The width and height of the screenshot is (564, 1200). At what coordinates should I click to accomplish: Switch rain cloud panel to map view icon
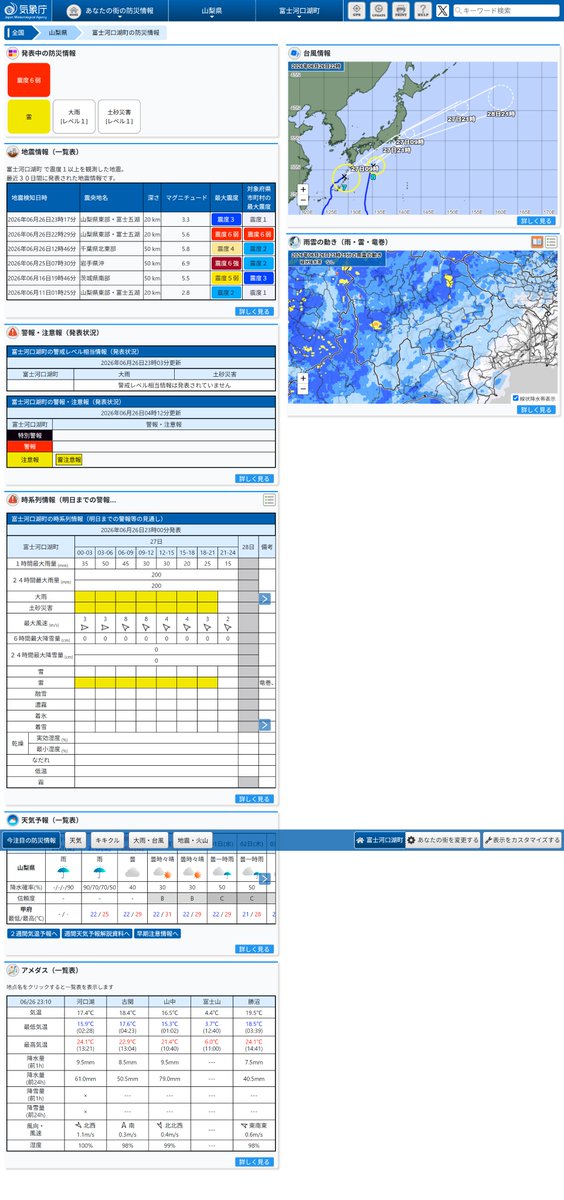click(537, 242)
